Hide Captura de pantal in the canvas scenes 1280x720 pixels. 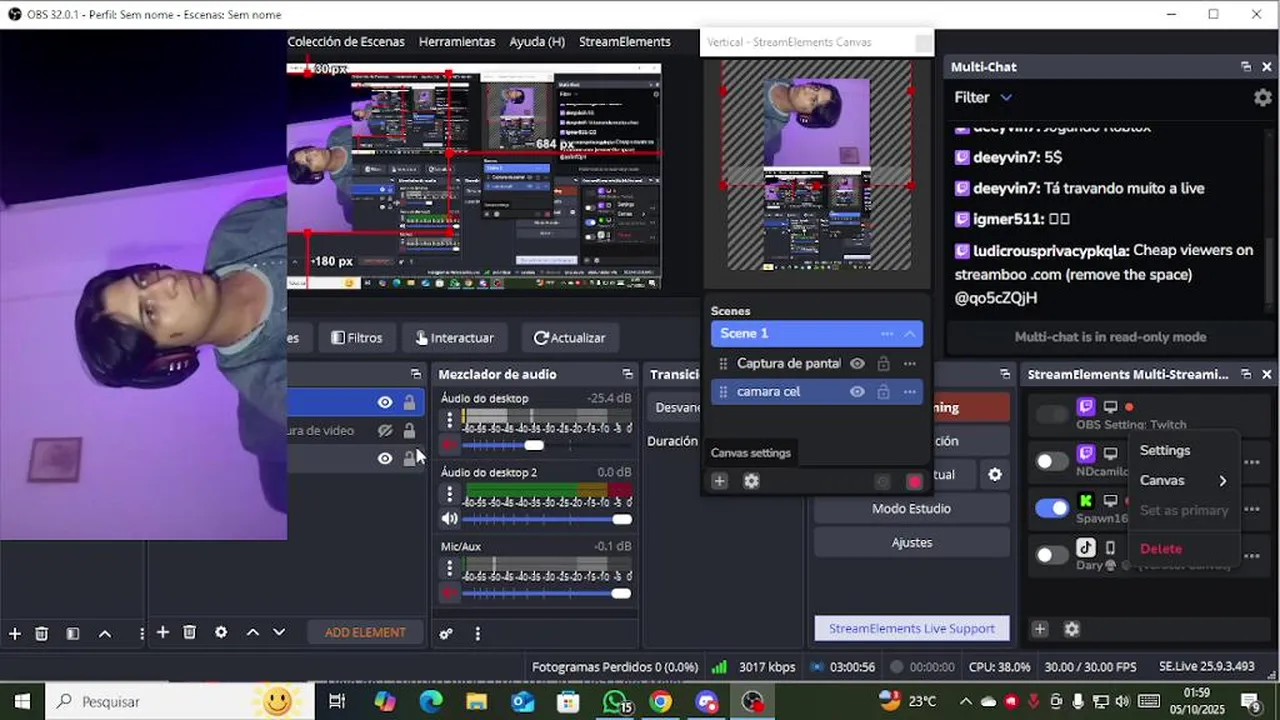pyautogui.click(x=857, y=364)
